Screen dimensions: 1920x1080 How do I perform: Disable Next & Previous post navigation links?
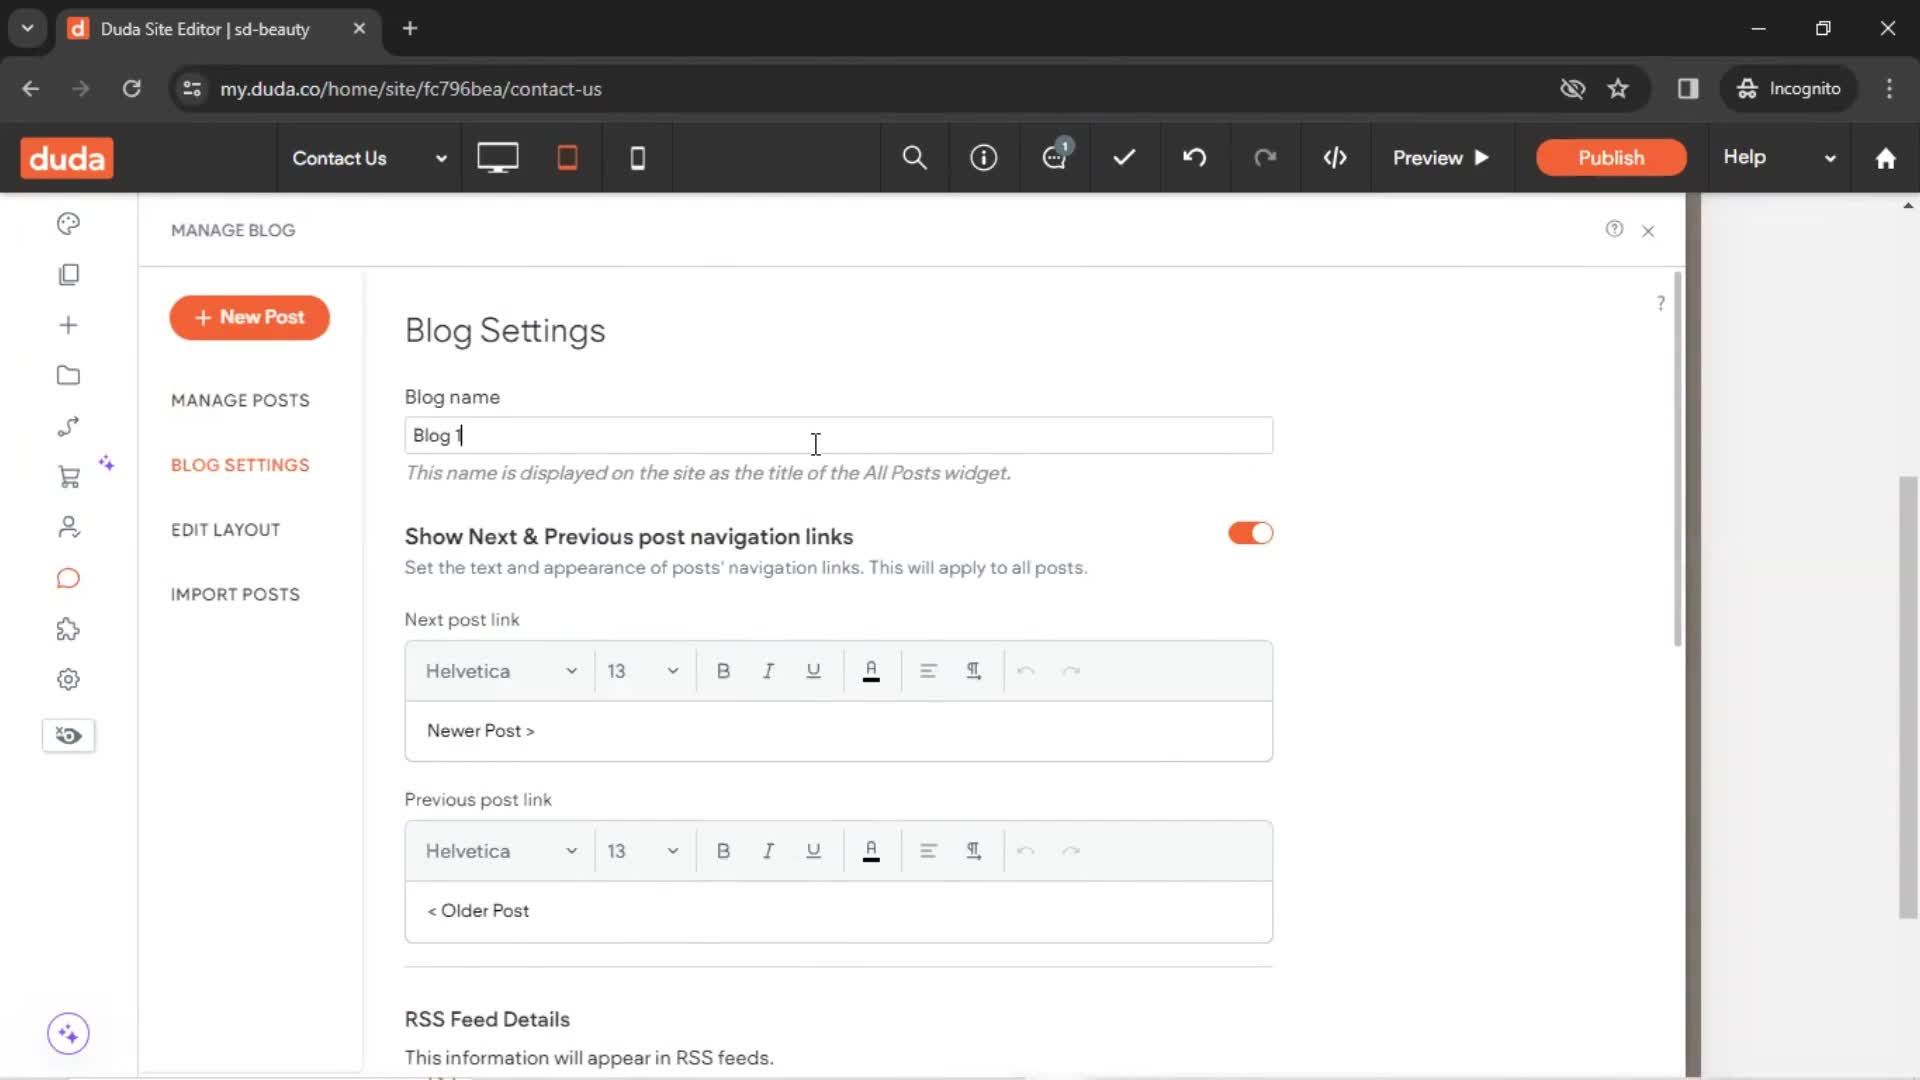pos(1250,533)
